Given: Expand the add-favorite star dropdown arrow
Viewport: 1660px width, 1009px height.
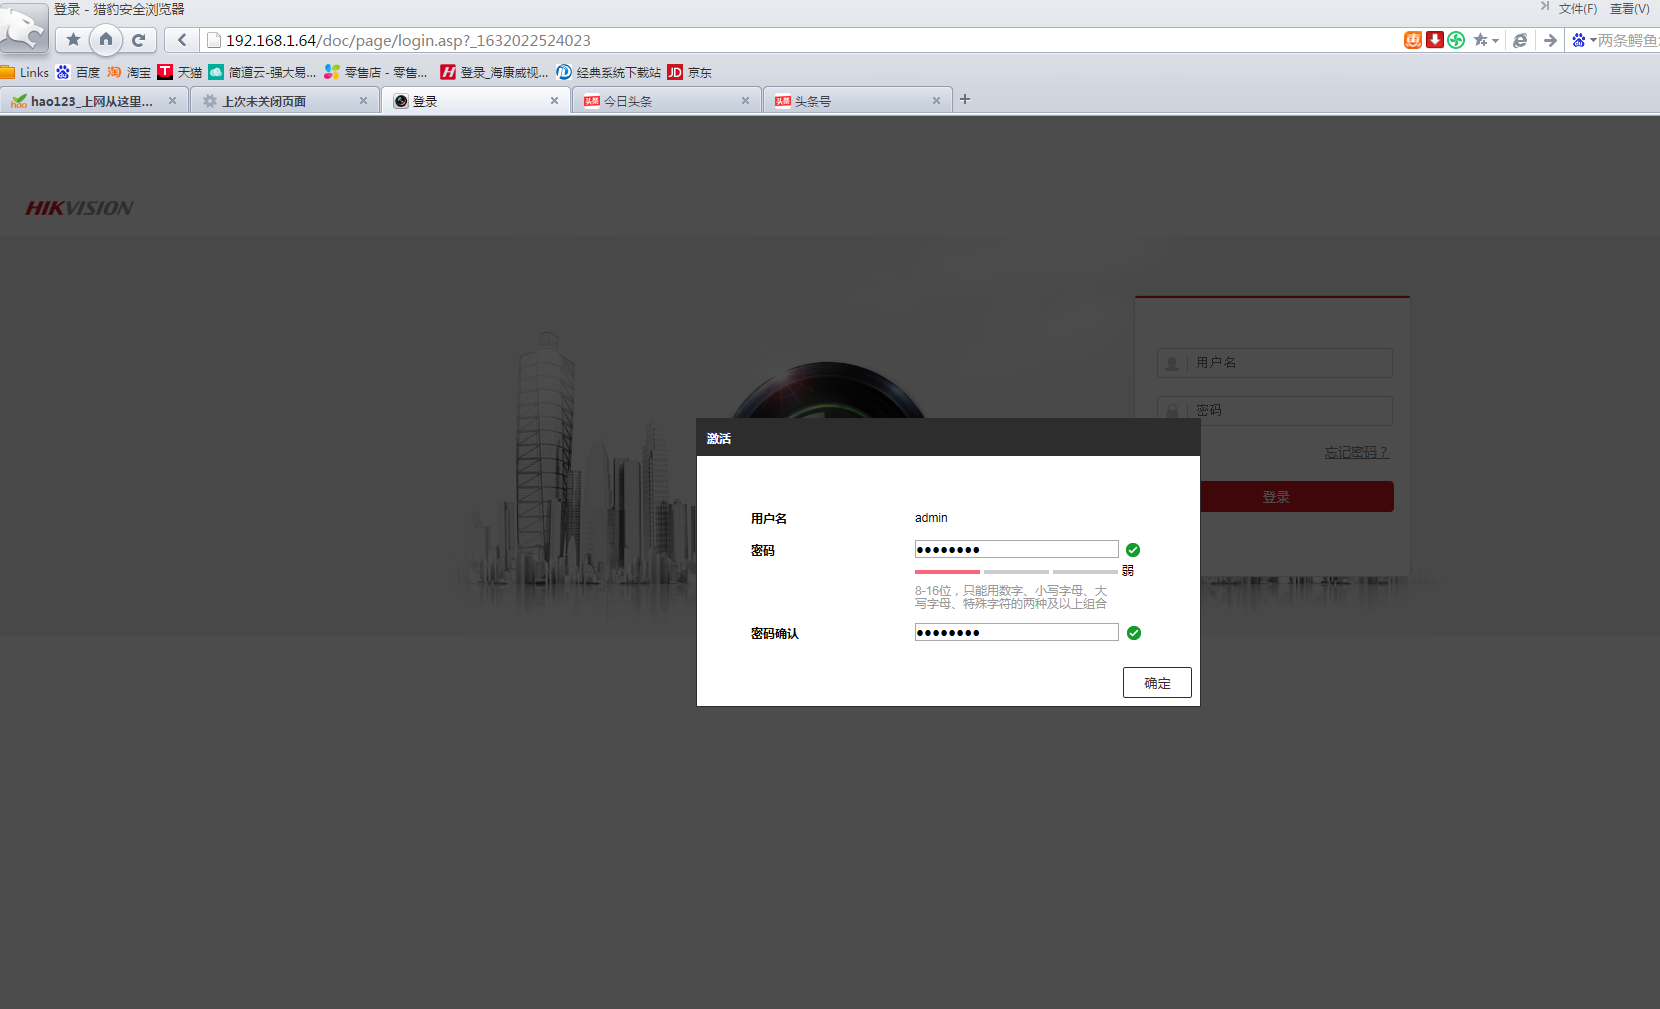Looking at the screenshot, I should (x=1495, y=40).
